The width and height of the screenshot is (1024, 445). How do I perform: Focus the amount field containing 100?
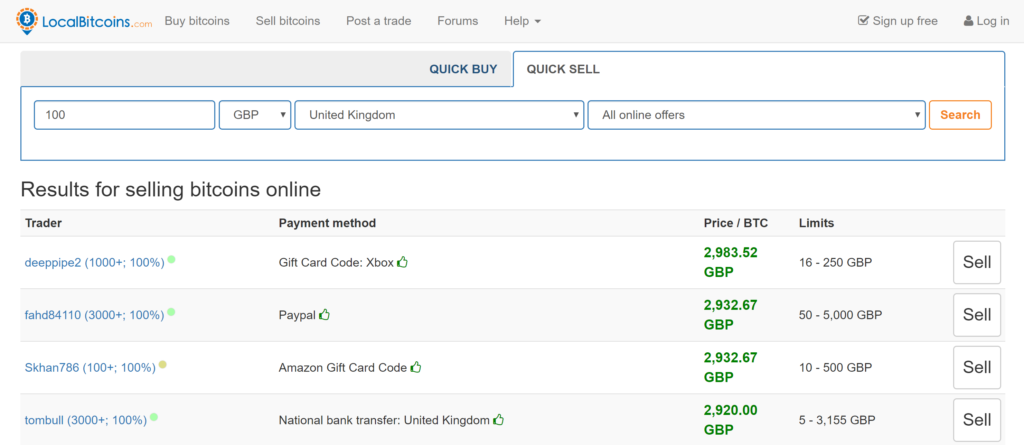124,115
